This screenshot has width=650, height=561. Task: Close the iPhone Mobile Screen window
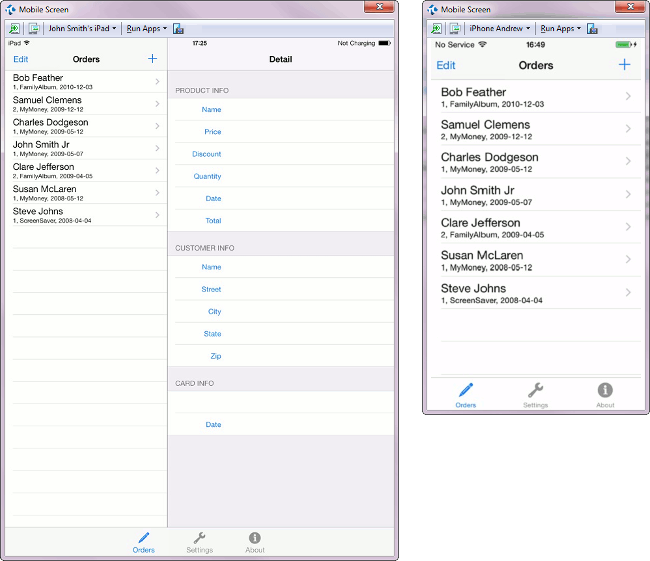point(630,7)
